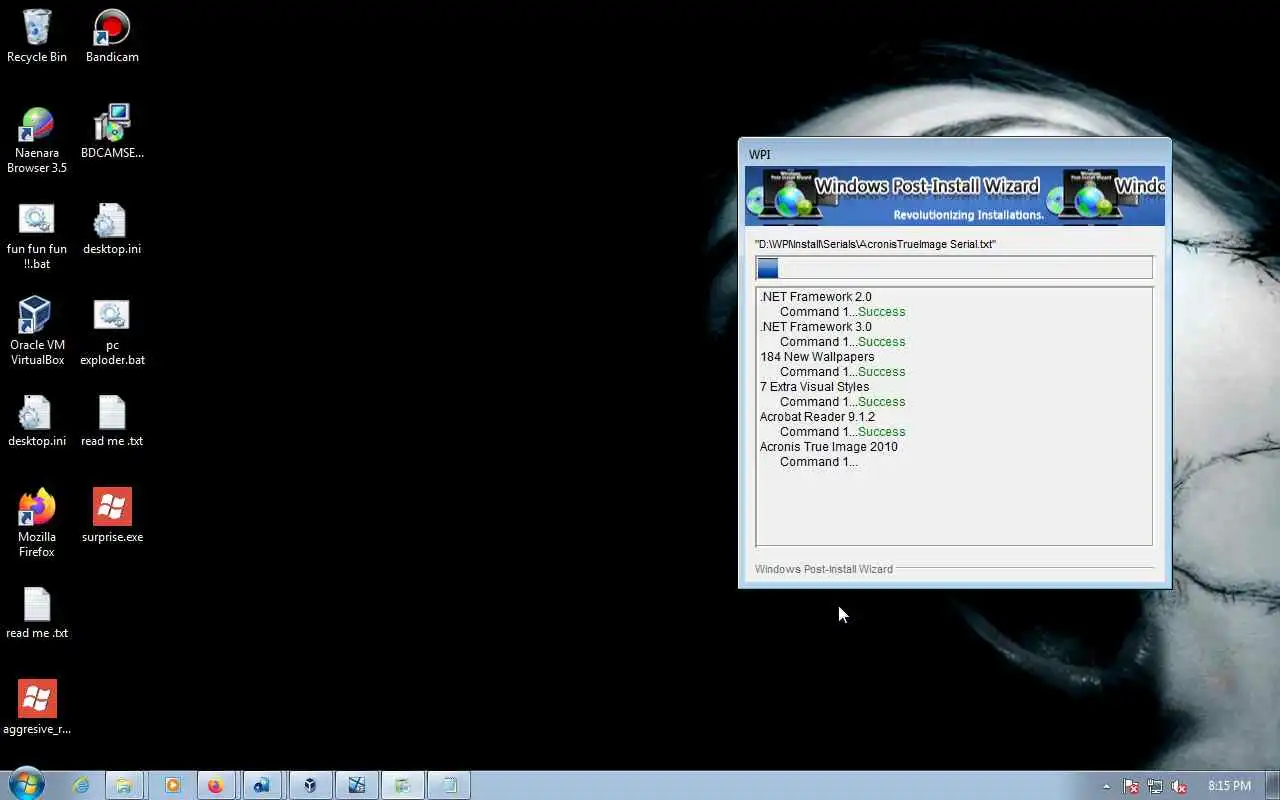This screenshot has width=1280, height=800.
Task: Select desktop.ini below Oracle VM VirtualBox
Action: (37, 420)
